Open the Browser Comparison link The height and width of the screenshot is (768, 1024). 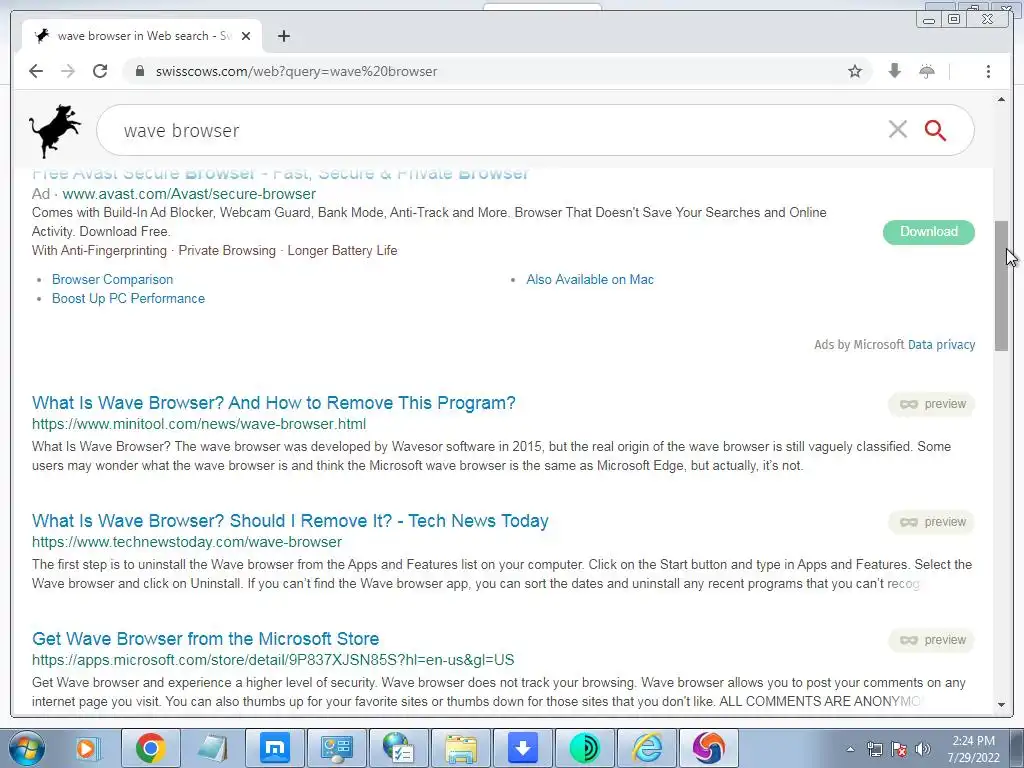pos(112,280)
